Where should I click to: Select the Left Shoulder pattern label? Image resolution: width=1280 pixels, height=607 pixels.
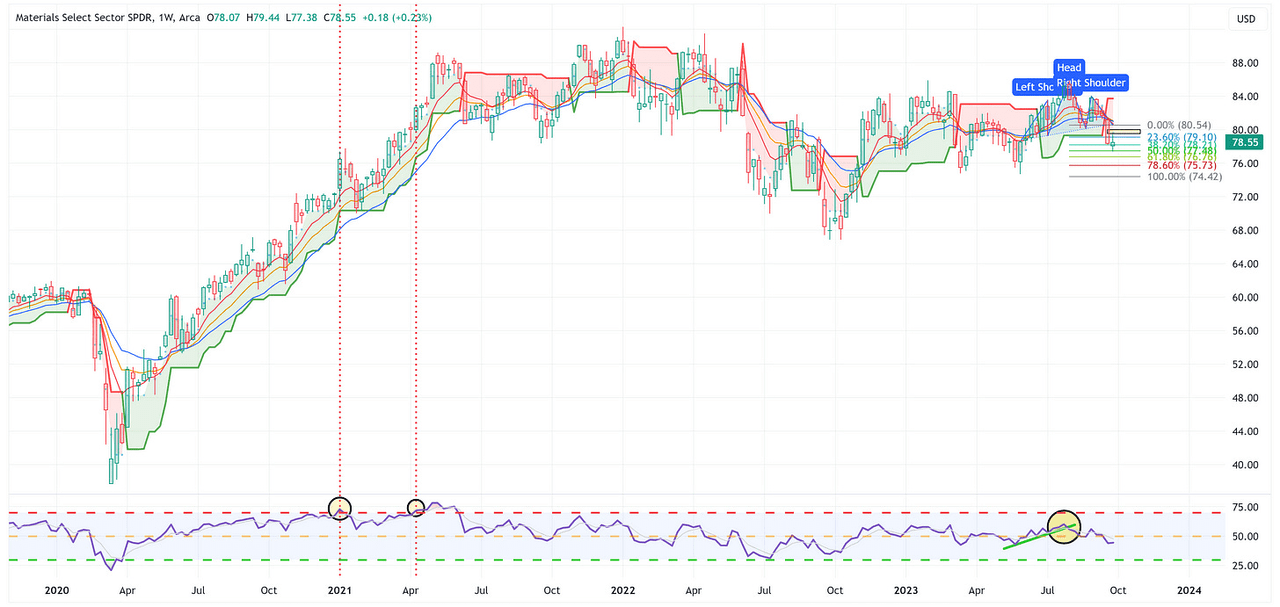click(1037, 87)
